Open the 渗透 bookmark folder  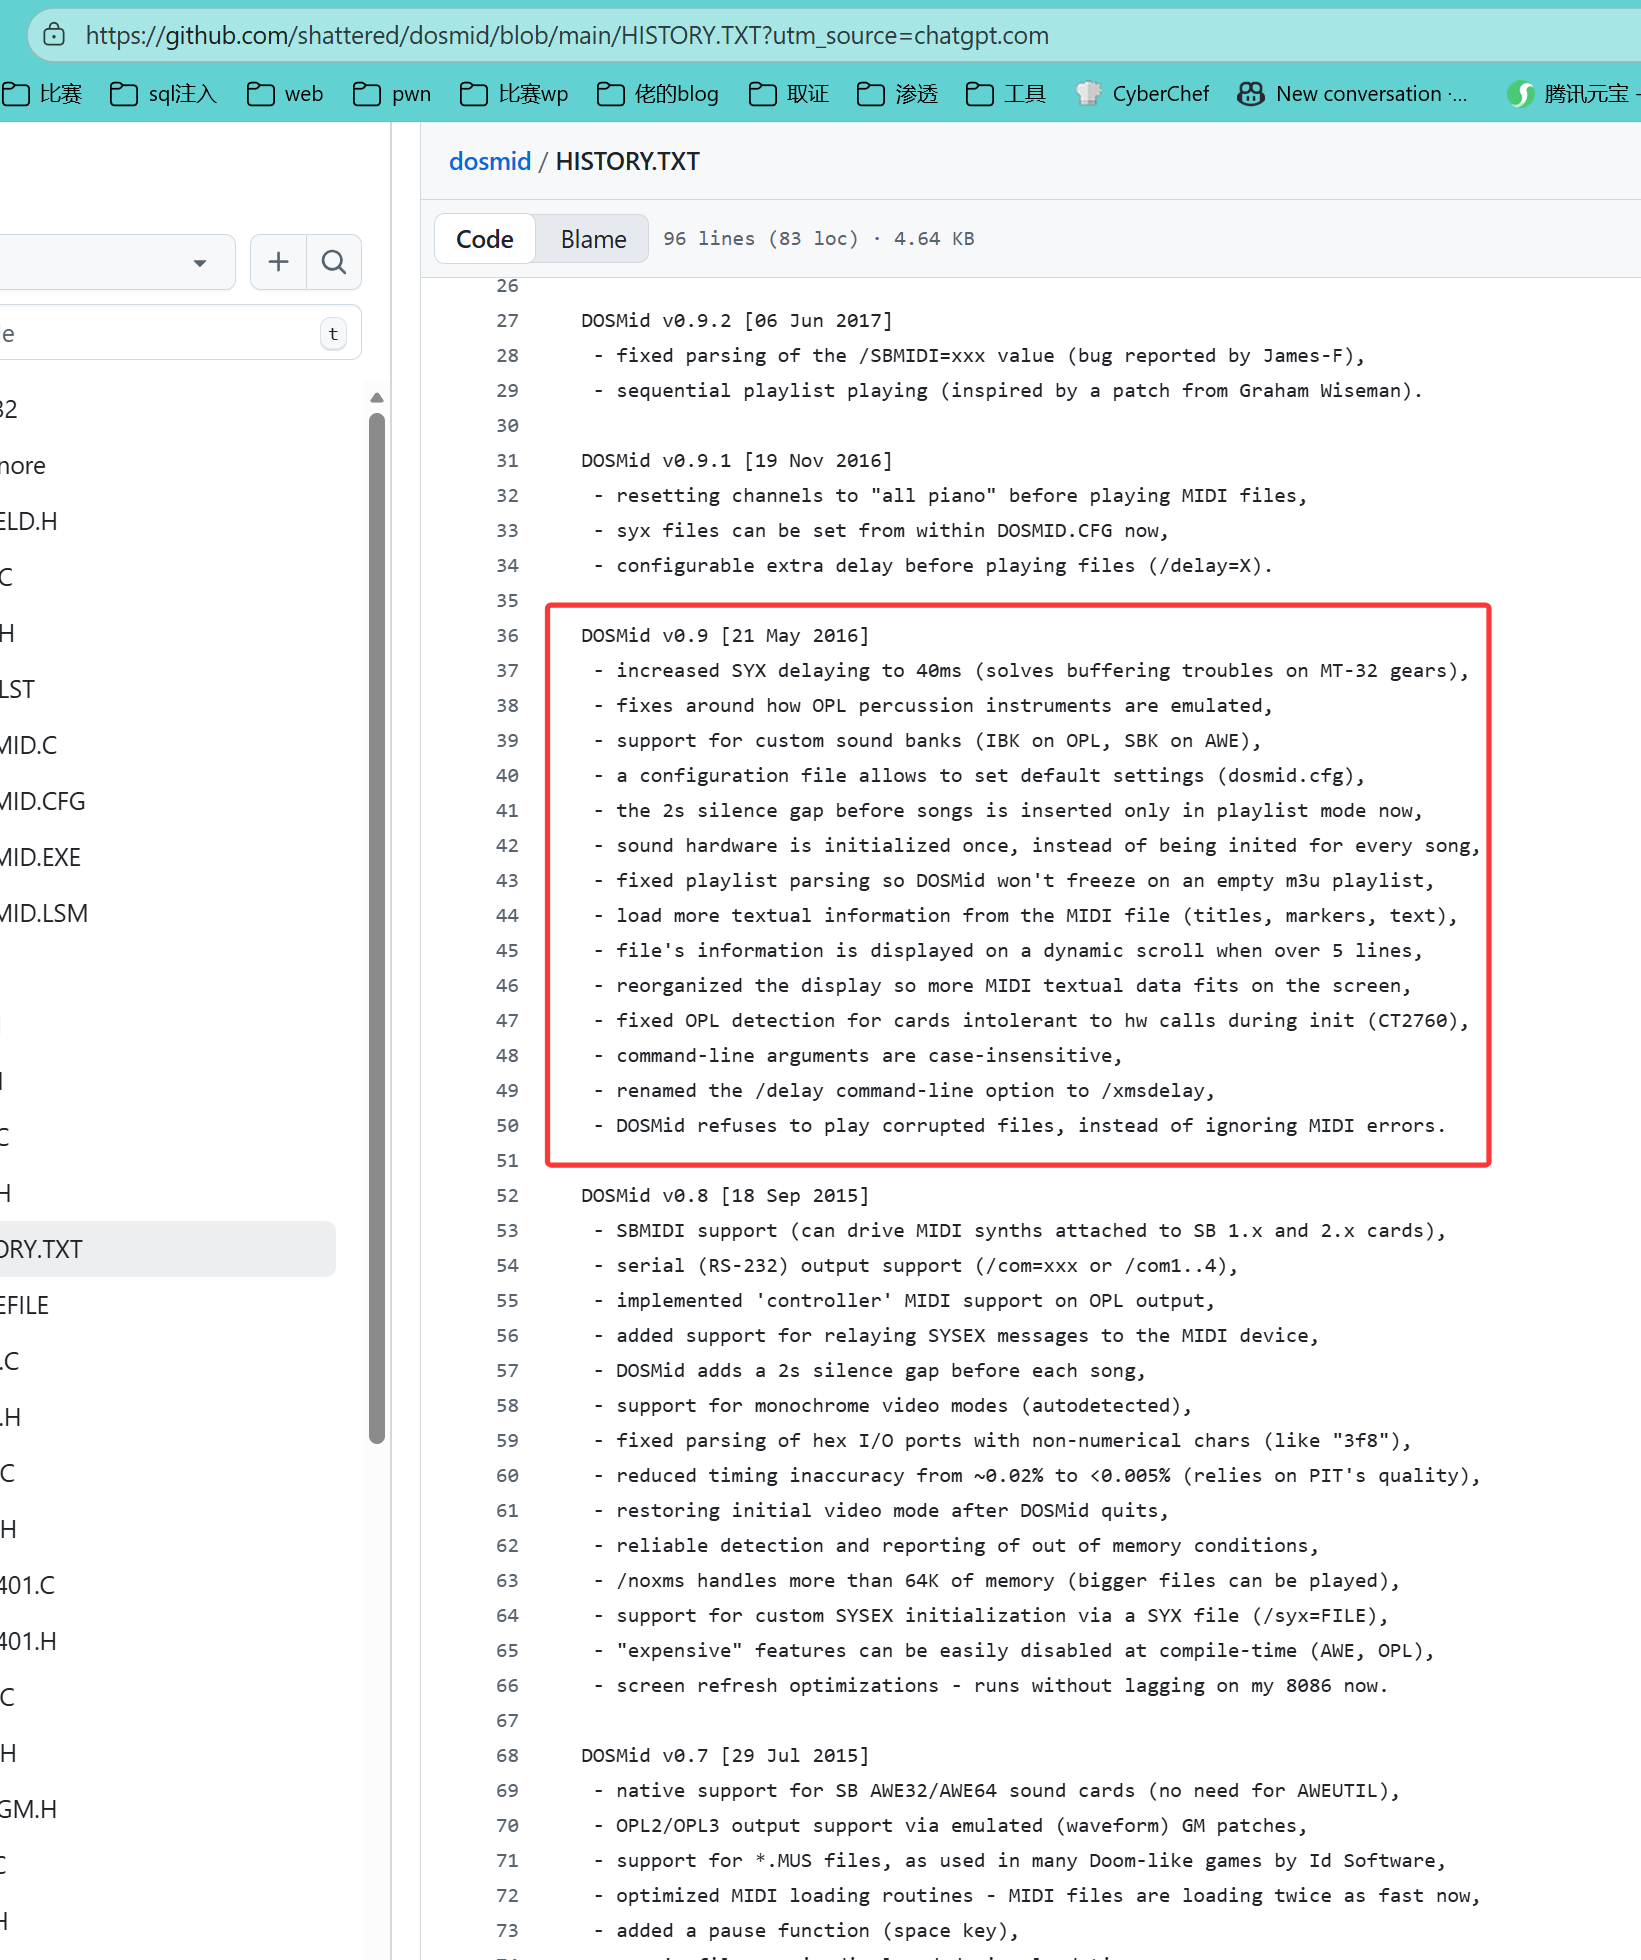(898, 94)
